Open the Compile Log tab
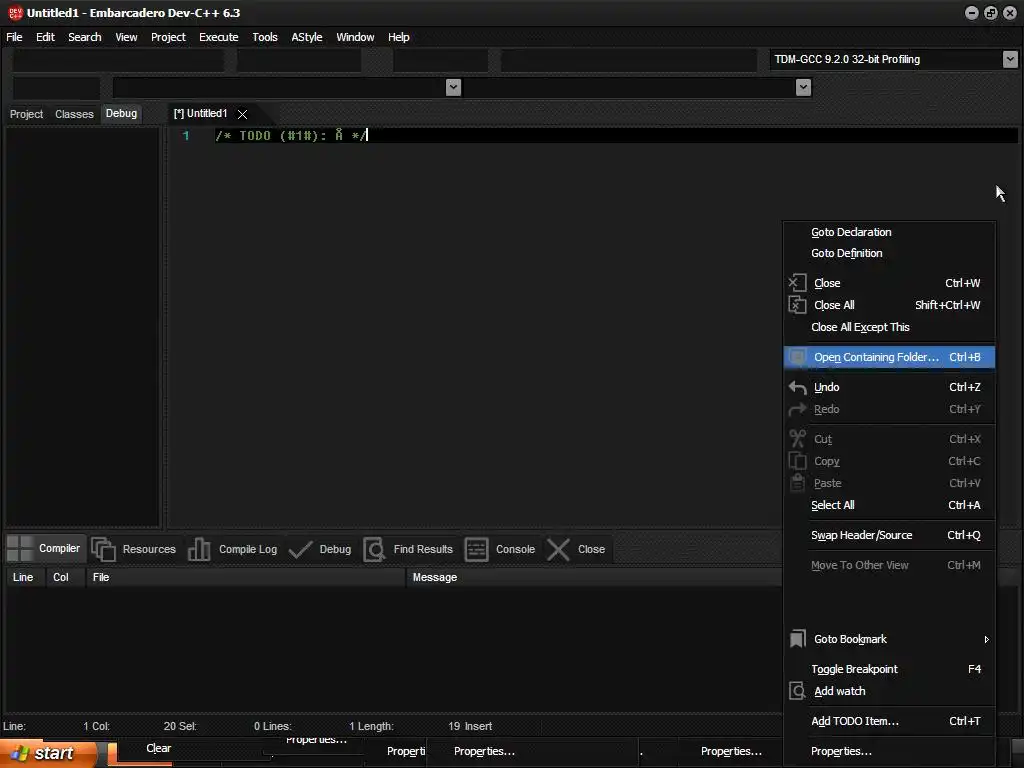 [248, 549]
